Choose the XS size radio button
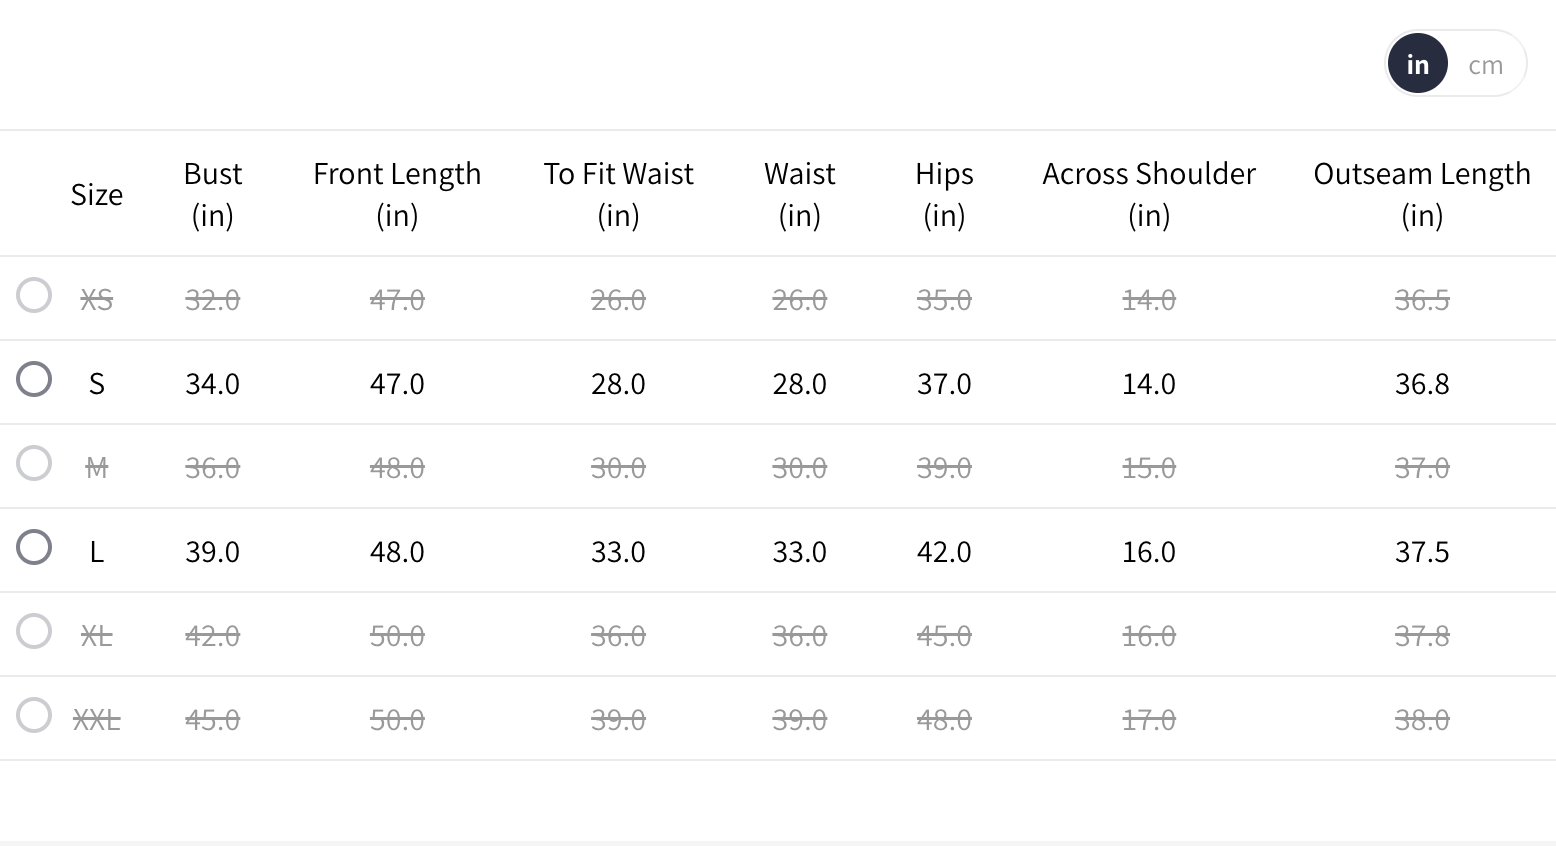1556x846 pixels. pyautogui.click(x=34, y=296)
